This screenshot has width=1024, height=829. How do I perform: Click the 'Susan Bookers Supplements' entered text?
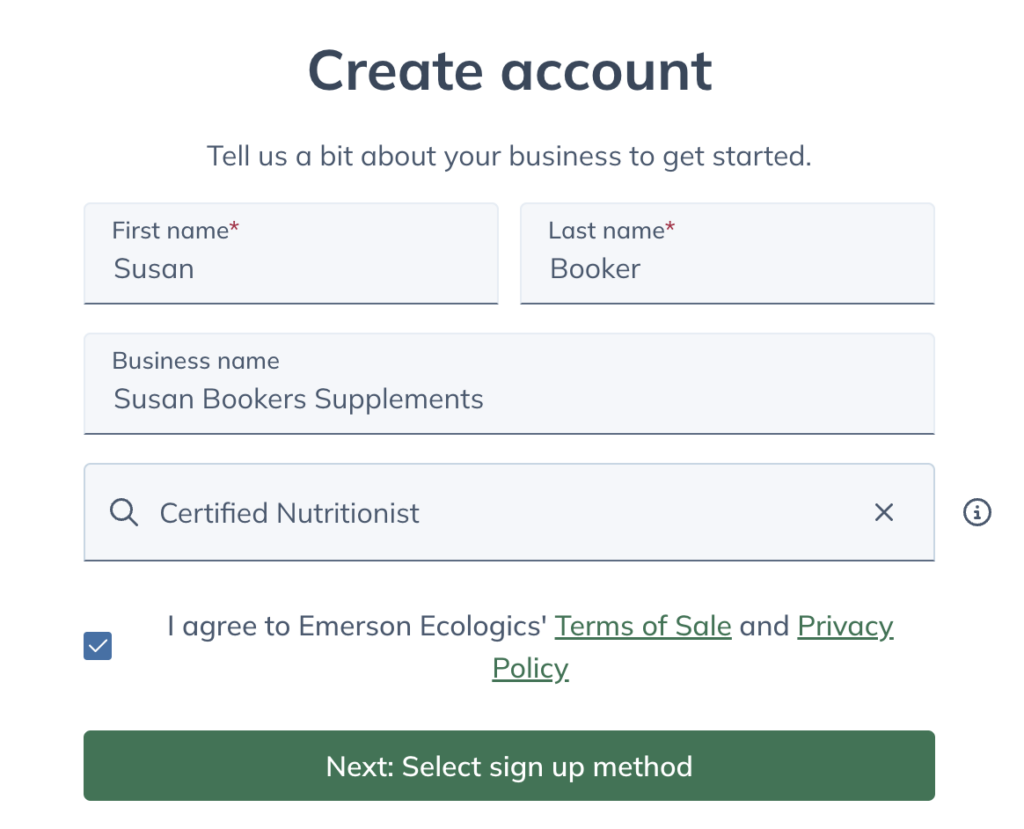tap(298, 399)
